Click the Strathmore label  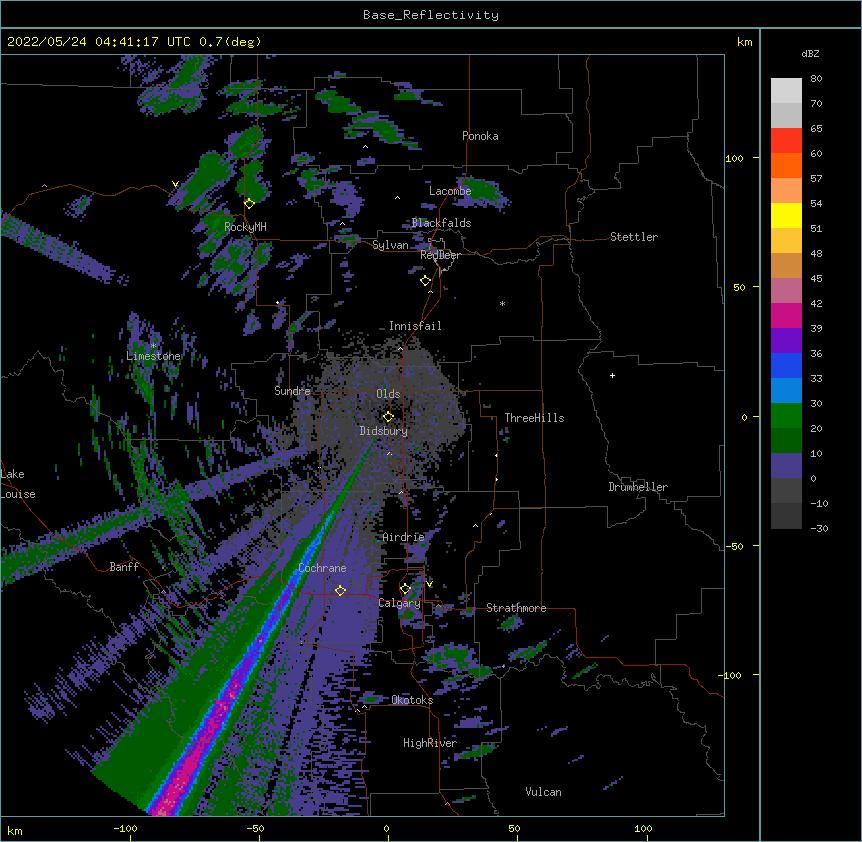[516, 608]
